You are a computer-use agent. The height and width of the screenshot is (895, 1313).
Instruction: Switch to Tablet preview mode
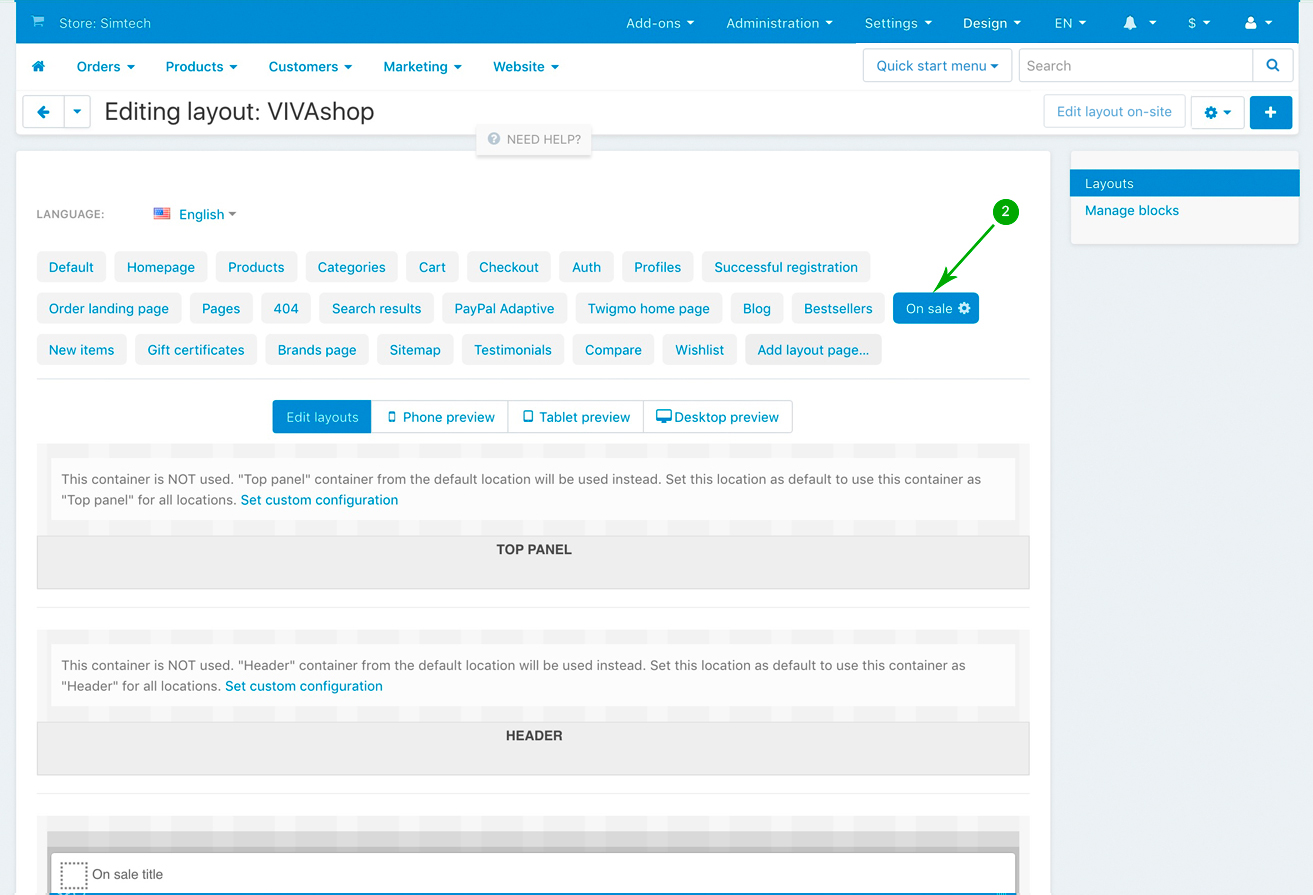pyautogui.click(x=576, y=417)
